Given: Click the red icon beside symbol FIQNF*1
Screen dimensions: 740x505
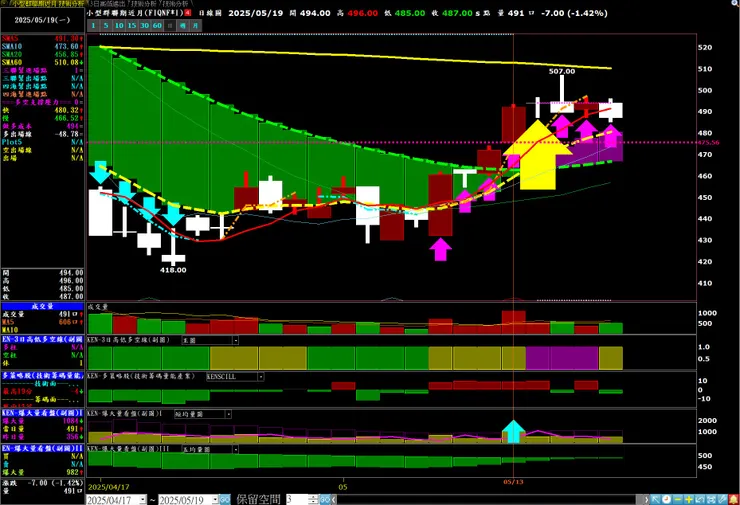Looking at the screenshot, I should tap(188, 13).
